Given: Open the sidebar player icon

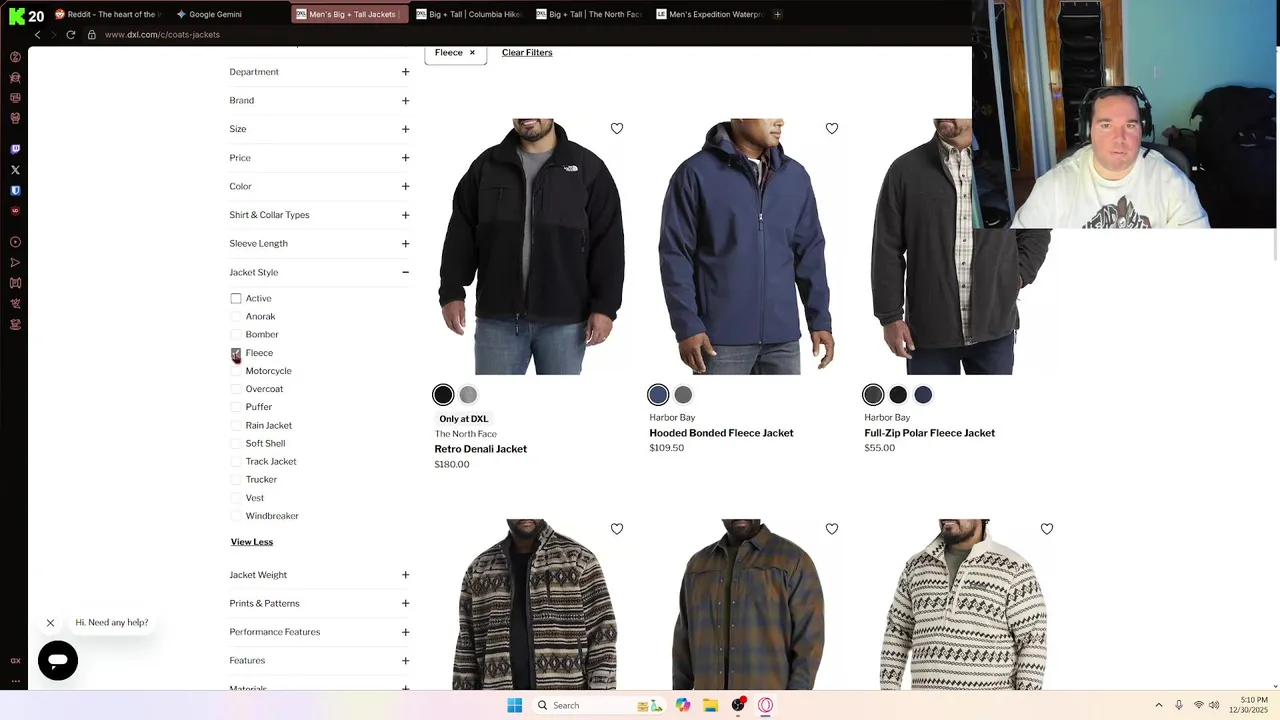Looking at the screenshot, I should click(15, 242).
